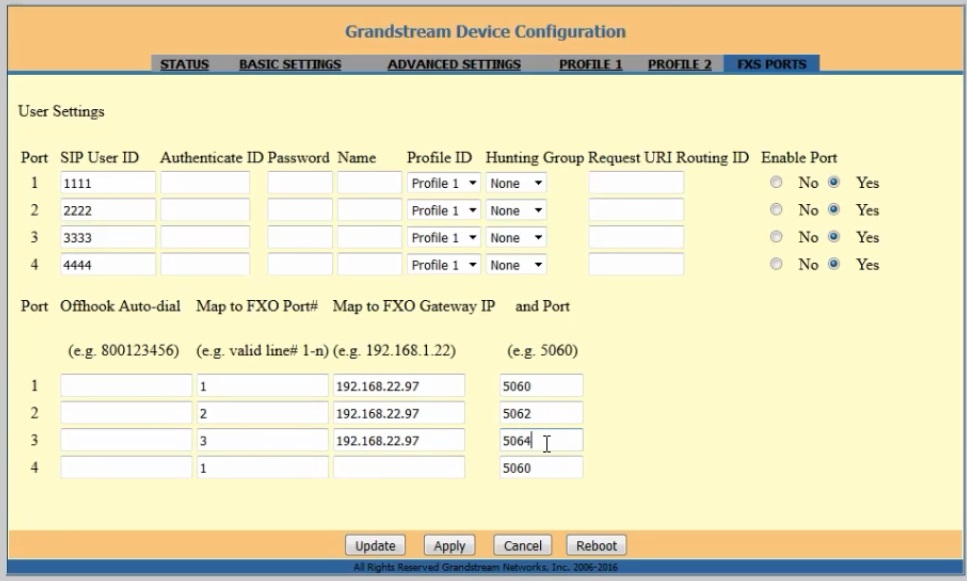967x581 pixels.
Task: Click Offhook Auto-dial field for port 1
Action: click(x=125, y=386)
